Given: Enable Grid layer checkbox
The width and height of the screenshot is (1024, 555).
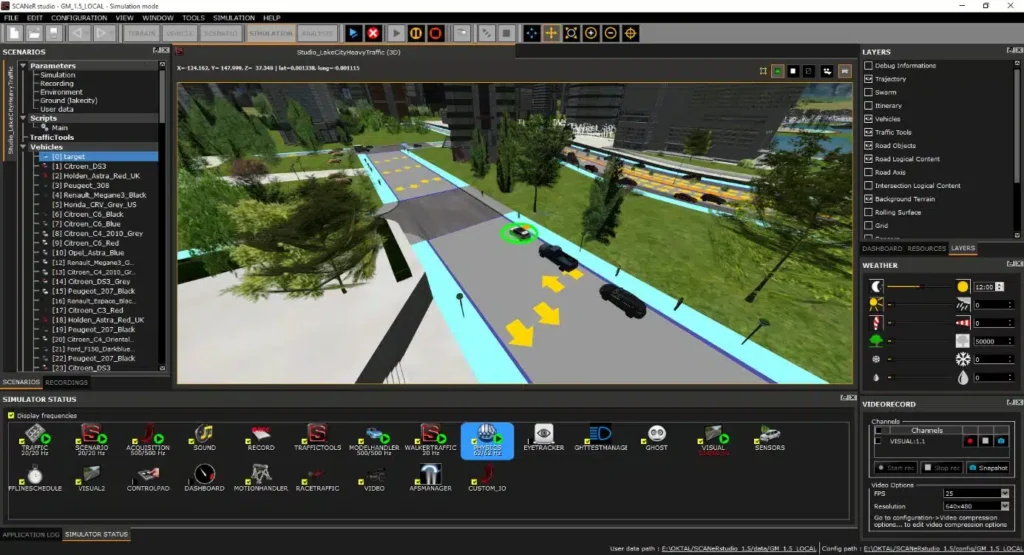Looking at the screenshot, I should 869,225.
